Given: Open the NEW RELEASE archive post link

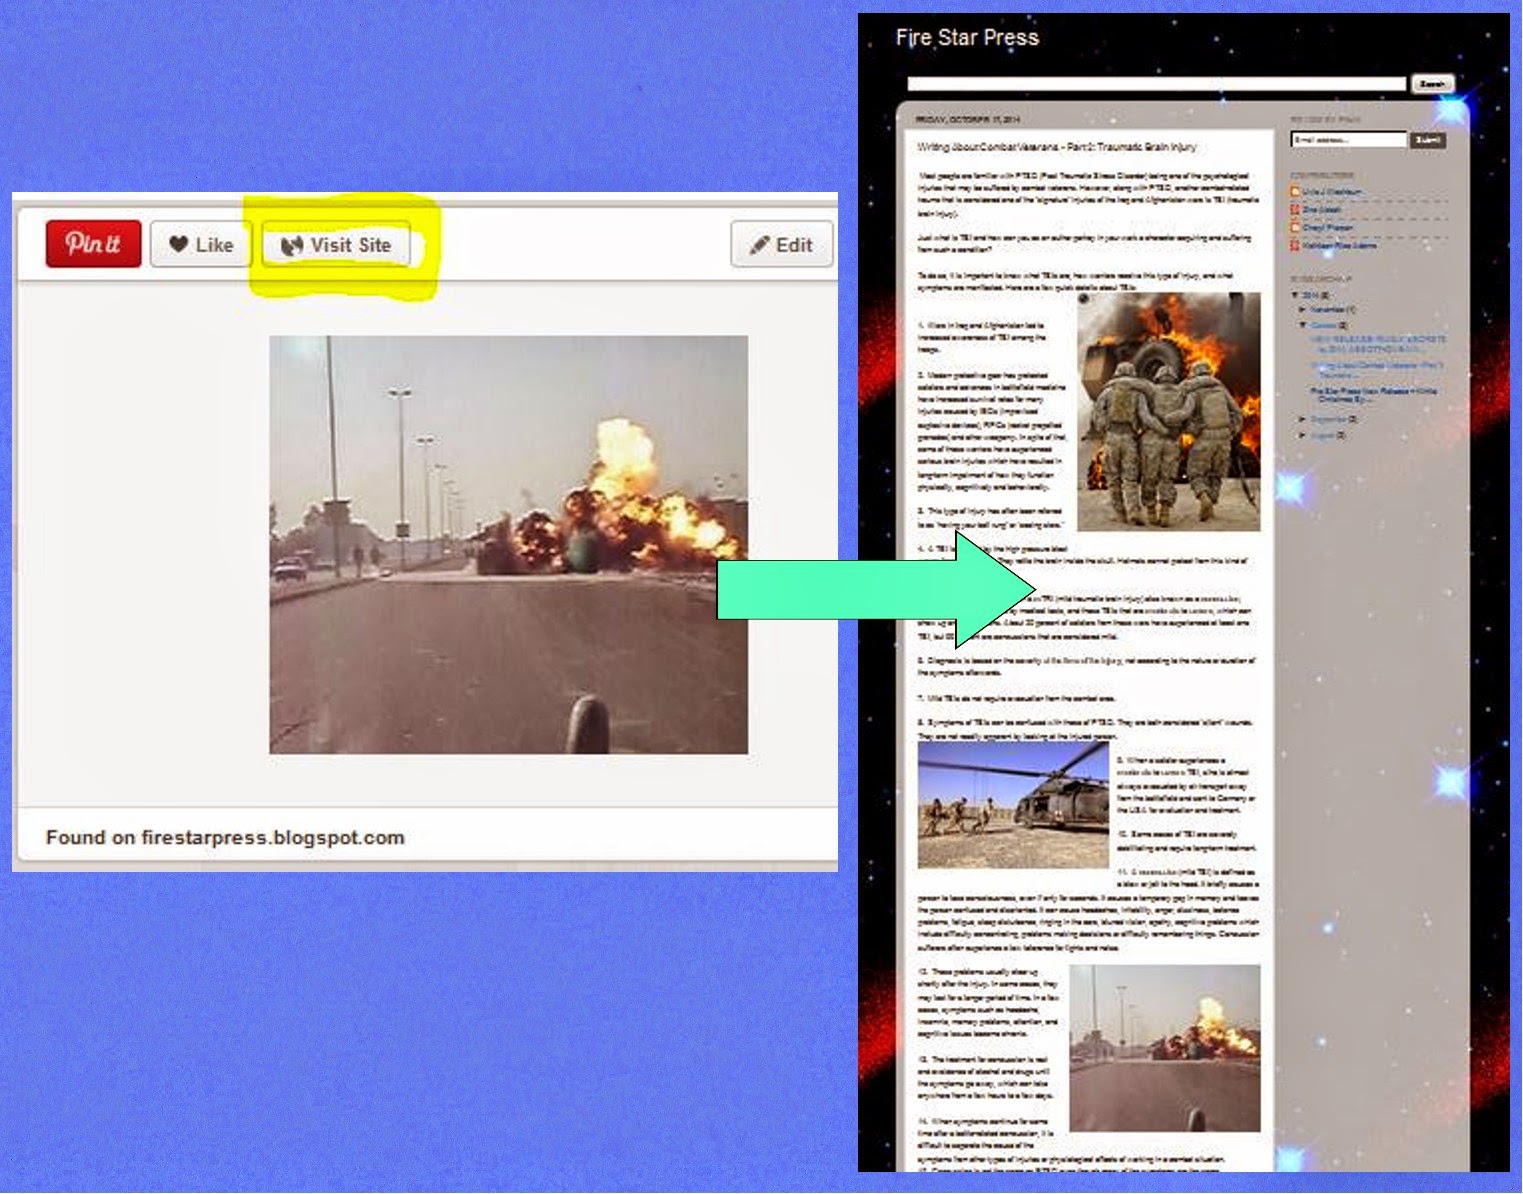Looking at the screenshot, I should pyautogui.click(x=1378, y=344).
